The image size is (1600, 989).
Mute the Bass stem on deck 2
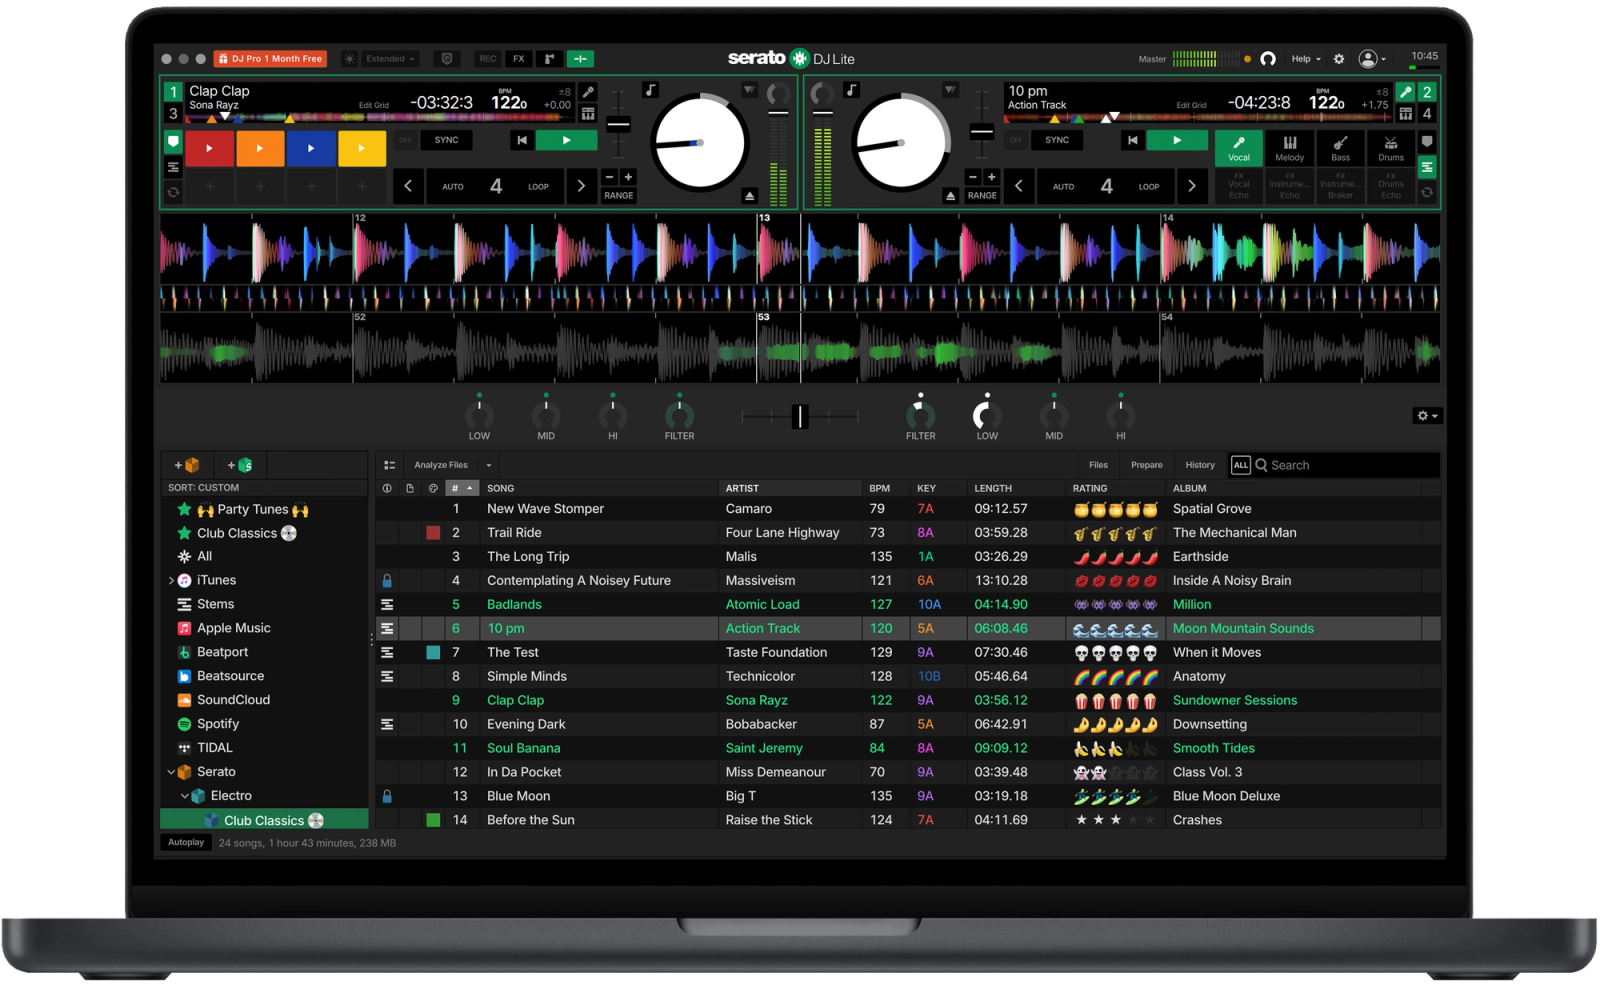[1341, 148]
